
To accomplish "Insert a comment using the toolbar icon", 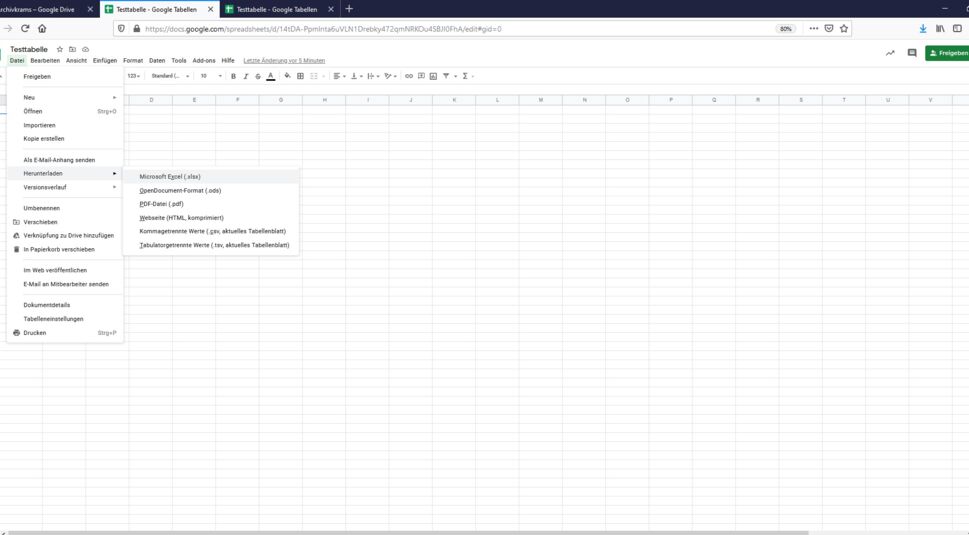I will 421,76.
